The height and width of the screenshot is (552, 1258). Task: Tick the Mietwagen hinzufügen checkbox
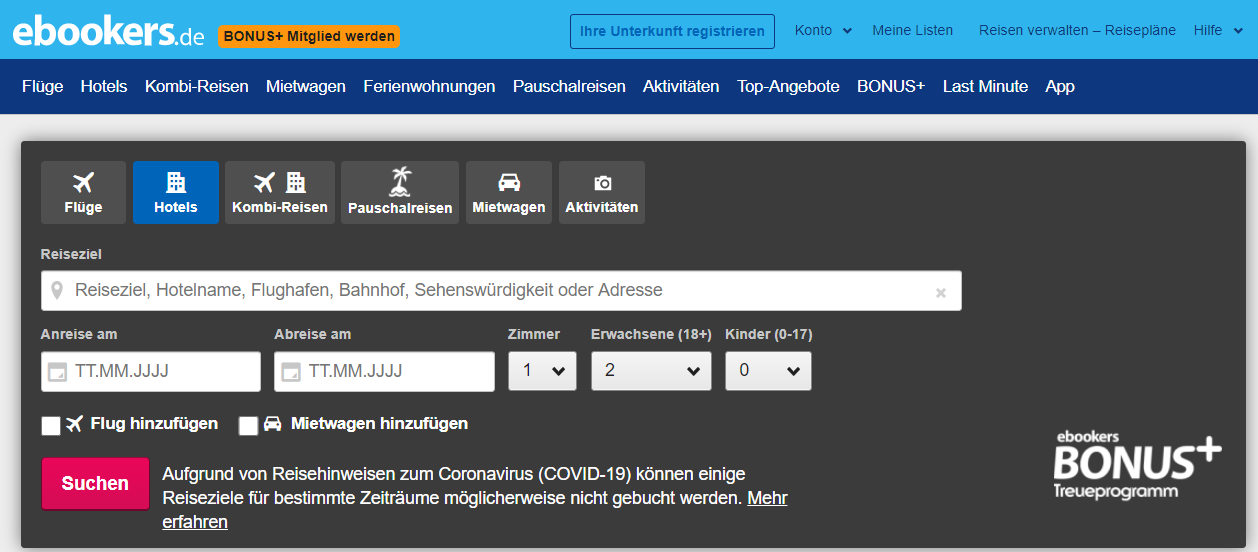point(248,426)
